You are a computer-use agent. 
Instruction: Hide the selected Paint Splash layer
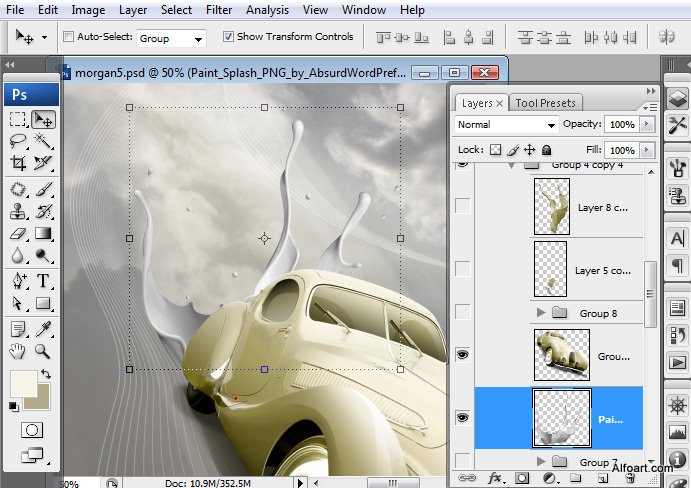(462, 416)
